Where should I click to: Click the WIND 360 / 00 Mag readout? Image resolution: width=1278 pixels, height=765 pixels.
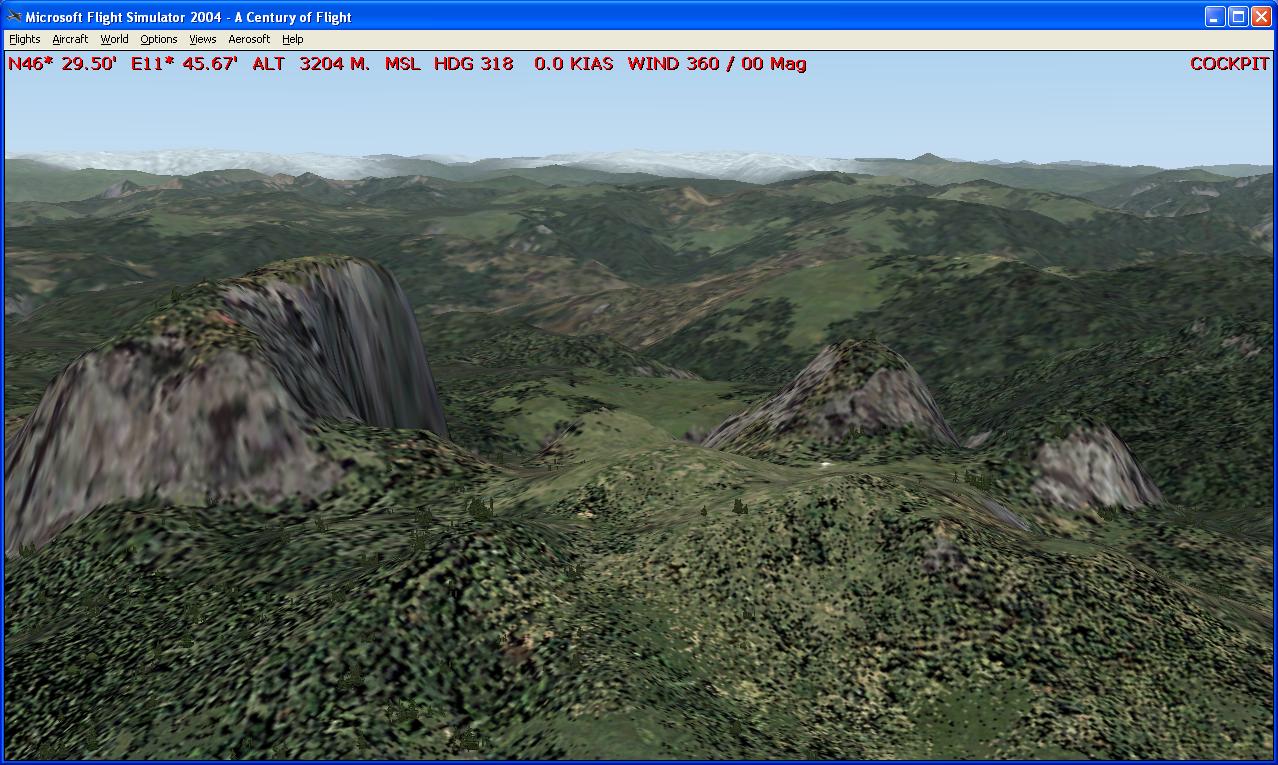pyautogui.click(x=717, y=64)
